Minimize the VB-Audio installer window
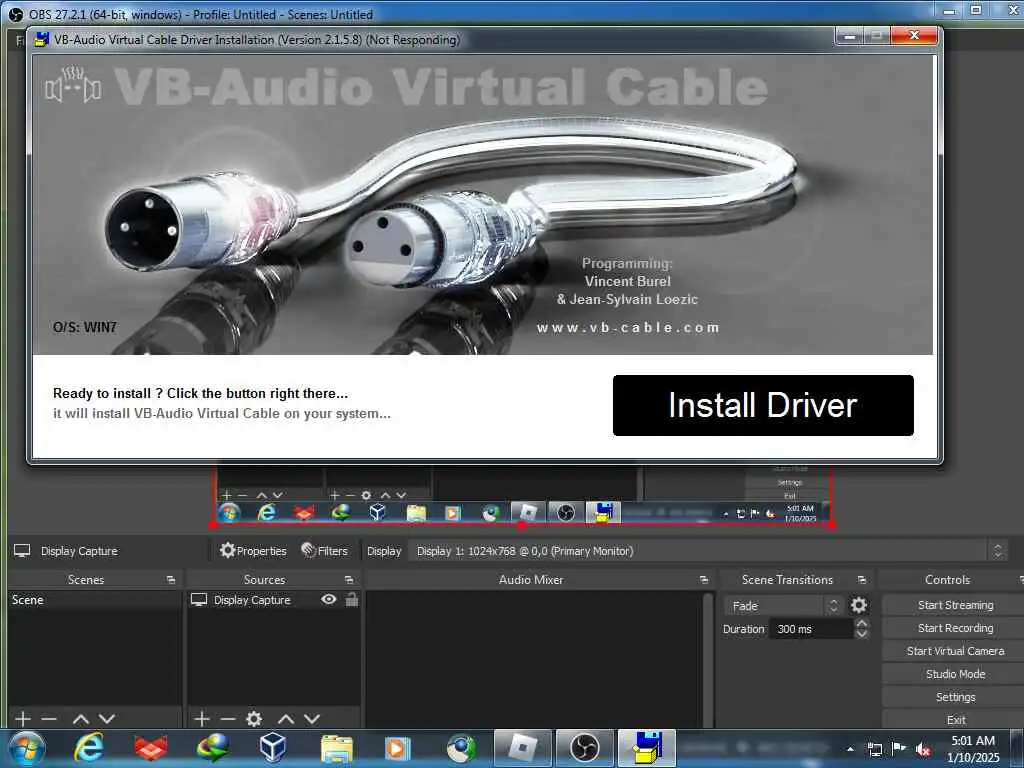The height and width of the screenshot is (768, 1024). coord(850,36)
